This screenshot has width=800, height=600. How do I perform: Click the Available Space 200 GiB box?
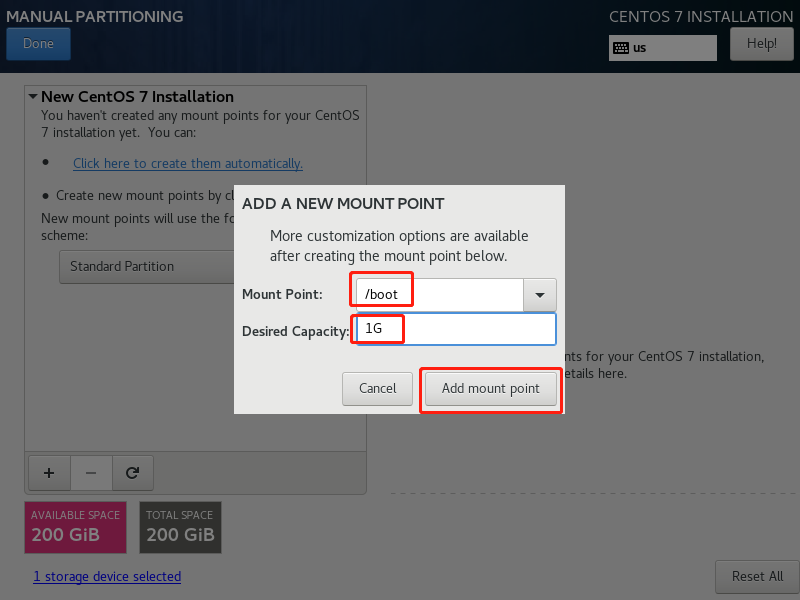(x=76, y=528)
